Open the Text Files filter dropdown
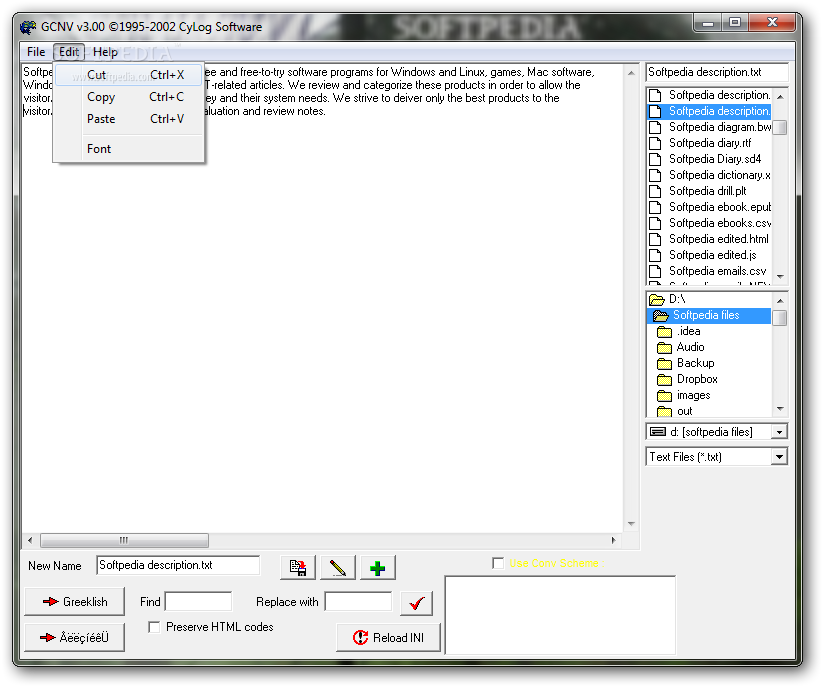The width and height of the screenshot is (823, 687). pos(779,457)
